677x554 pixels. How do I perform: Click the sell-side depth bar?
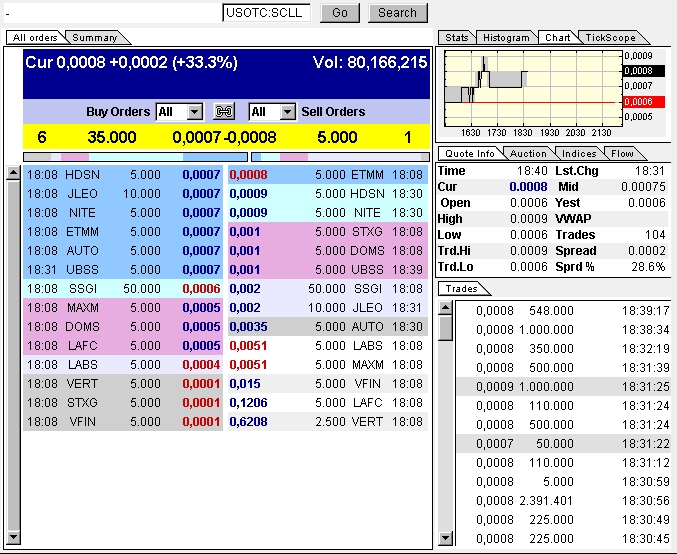coord(340,157)
